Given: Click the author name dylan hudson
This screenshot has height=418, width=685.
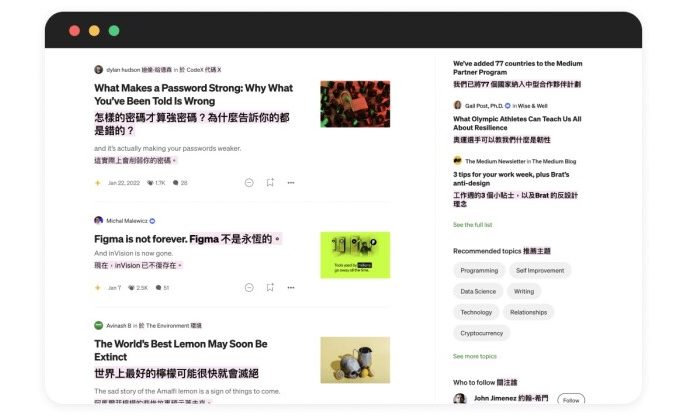Looking at the screenshot, I should click(x=123, y=70).
